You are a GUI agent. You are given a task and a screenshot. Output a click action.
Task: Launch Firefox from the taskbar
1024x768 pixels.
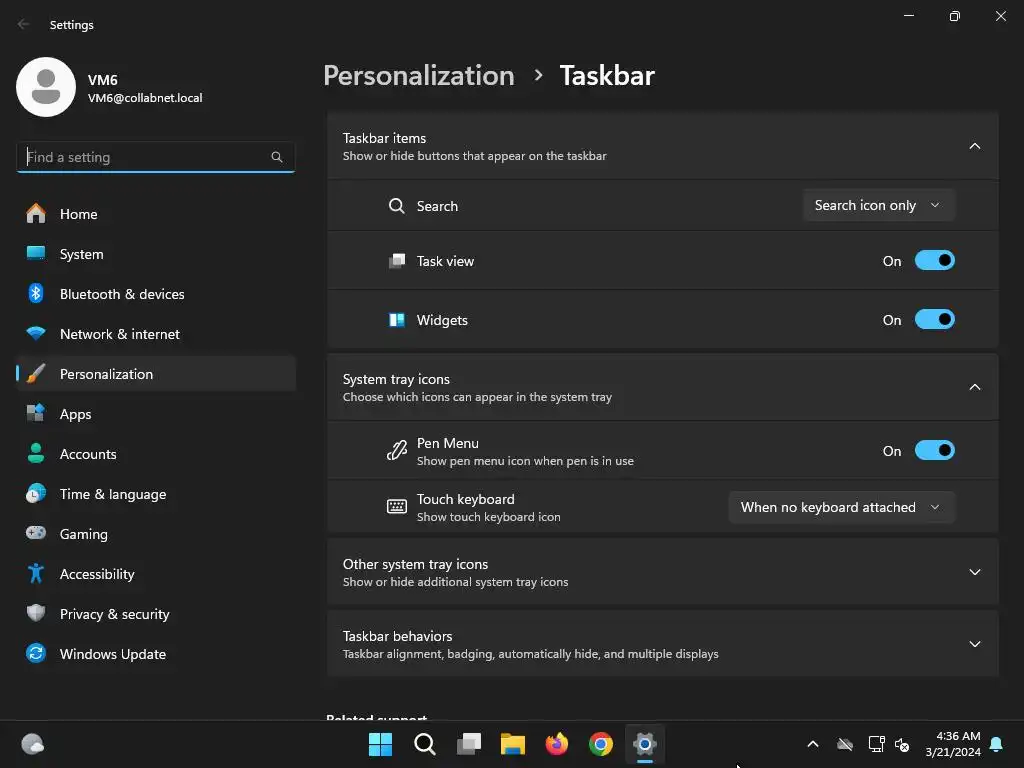[x=556, y=744]
